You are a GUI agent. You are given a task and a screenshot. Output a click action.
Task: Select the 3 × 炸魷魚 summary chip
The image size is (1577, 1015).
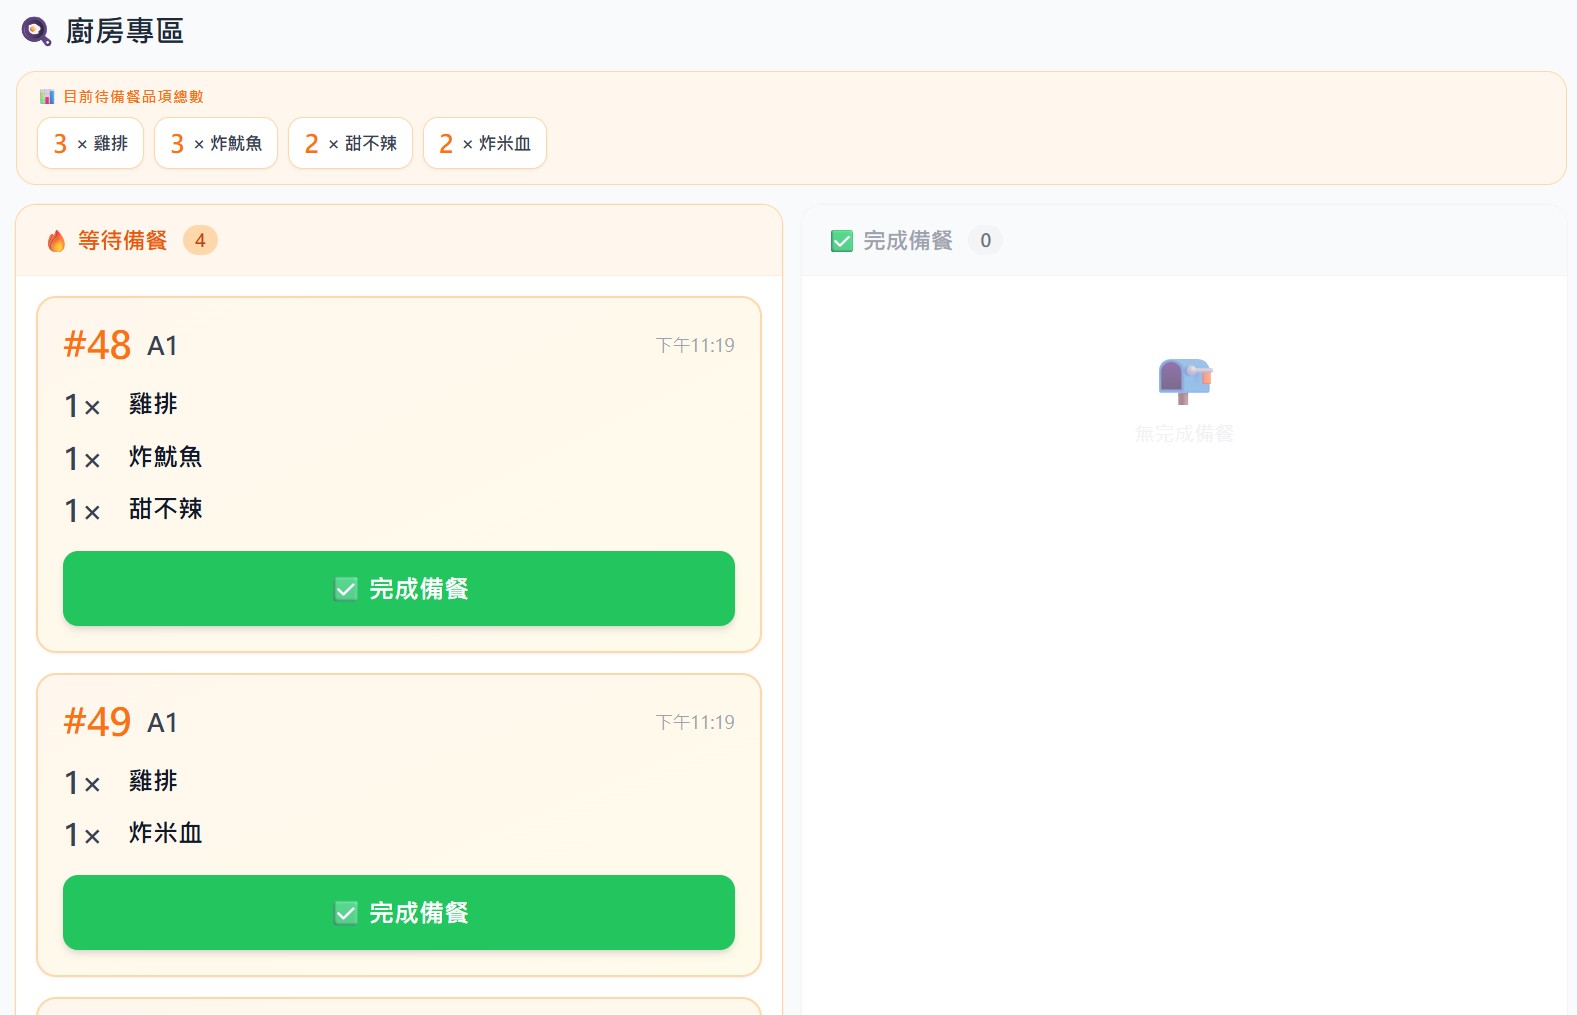point(216,143)
